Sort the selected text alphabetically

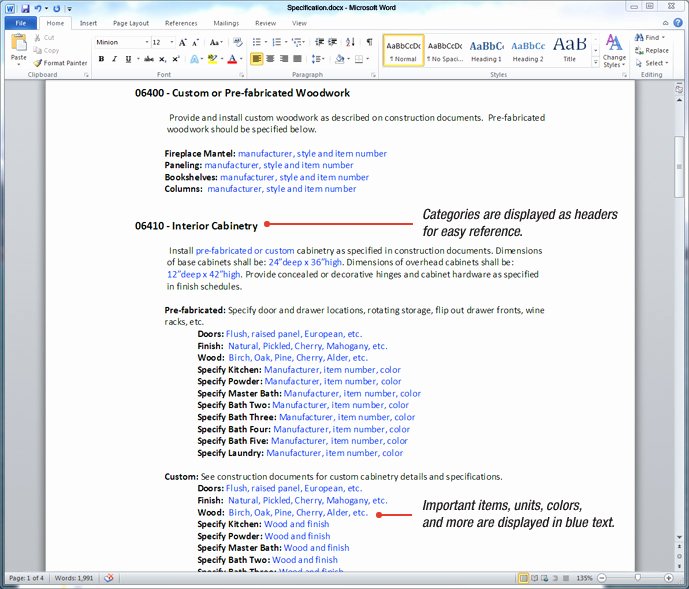point(350,42)
